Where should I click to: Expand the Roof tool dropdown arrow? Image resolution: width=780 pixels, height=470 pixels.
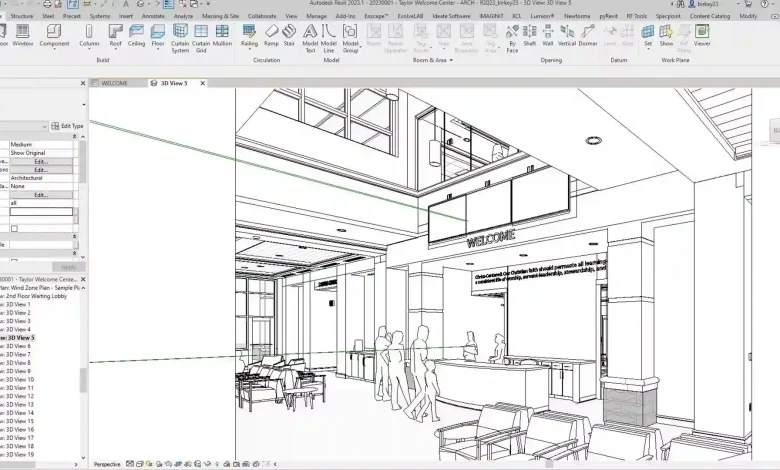click(x=115, y=50)
